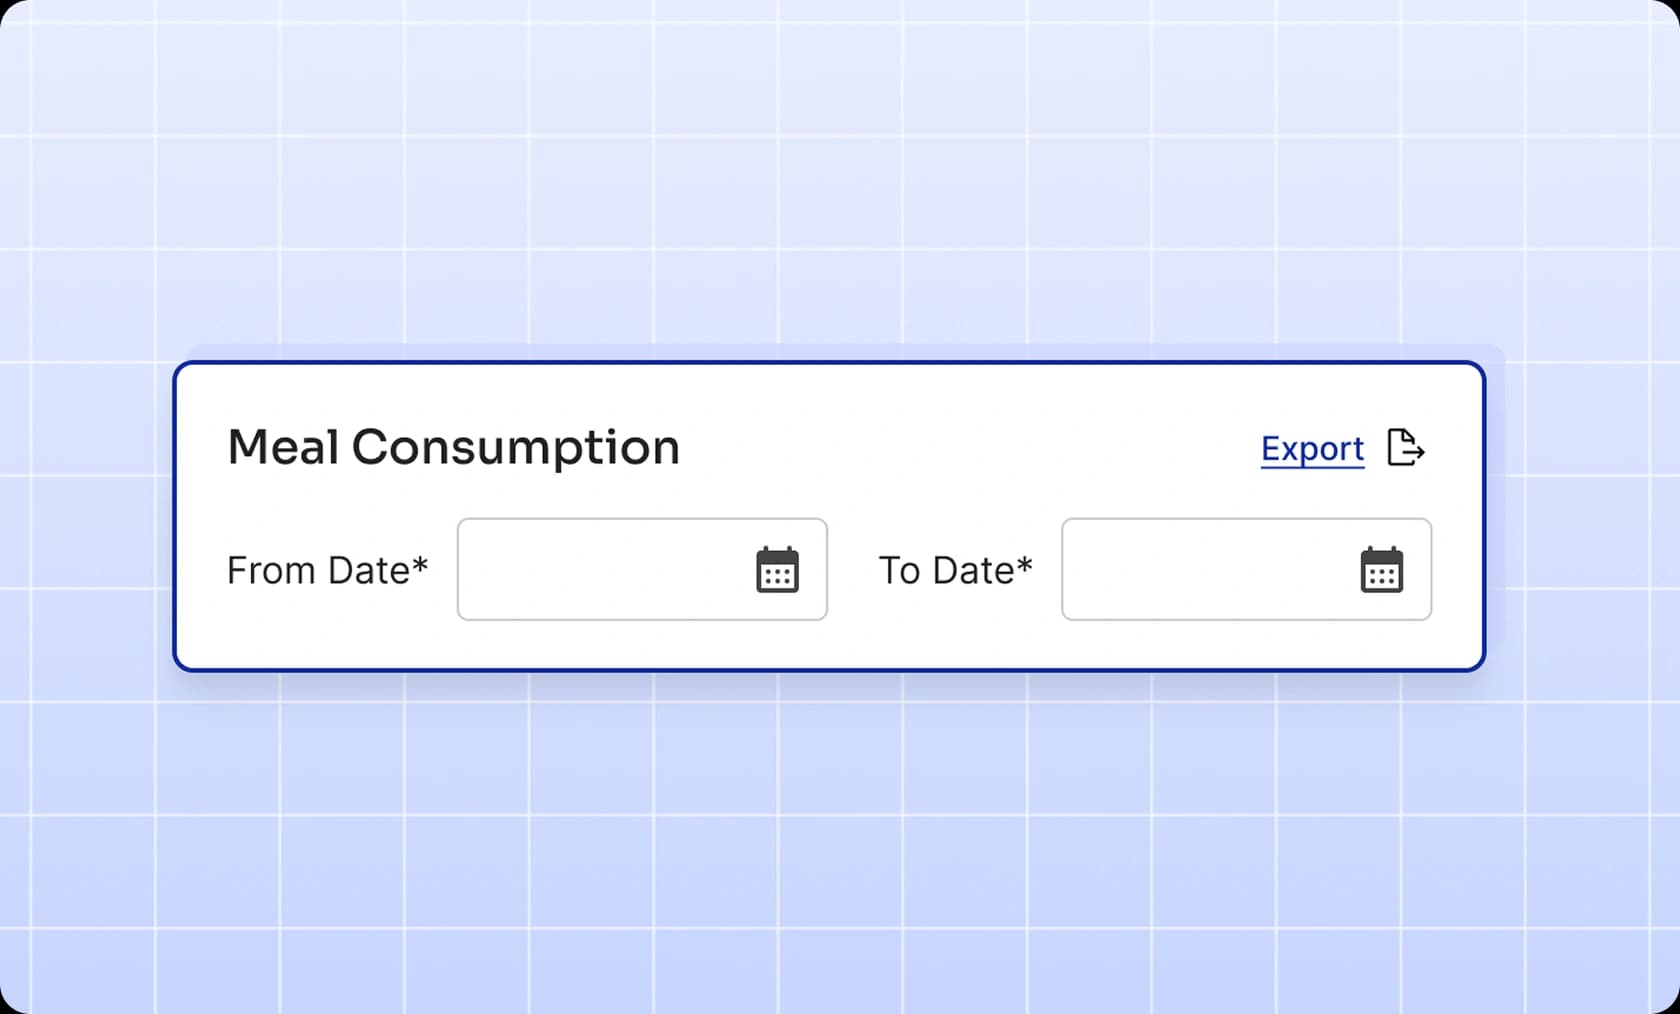Select the To Date* label text
The image size is (1680, 1014).
tap(955, 570)
